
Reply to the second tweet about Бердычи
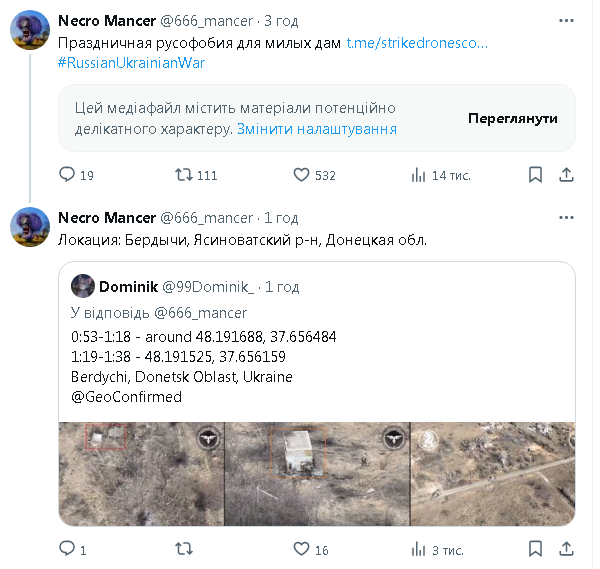[x=68, y=549]
